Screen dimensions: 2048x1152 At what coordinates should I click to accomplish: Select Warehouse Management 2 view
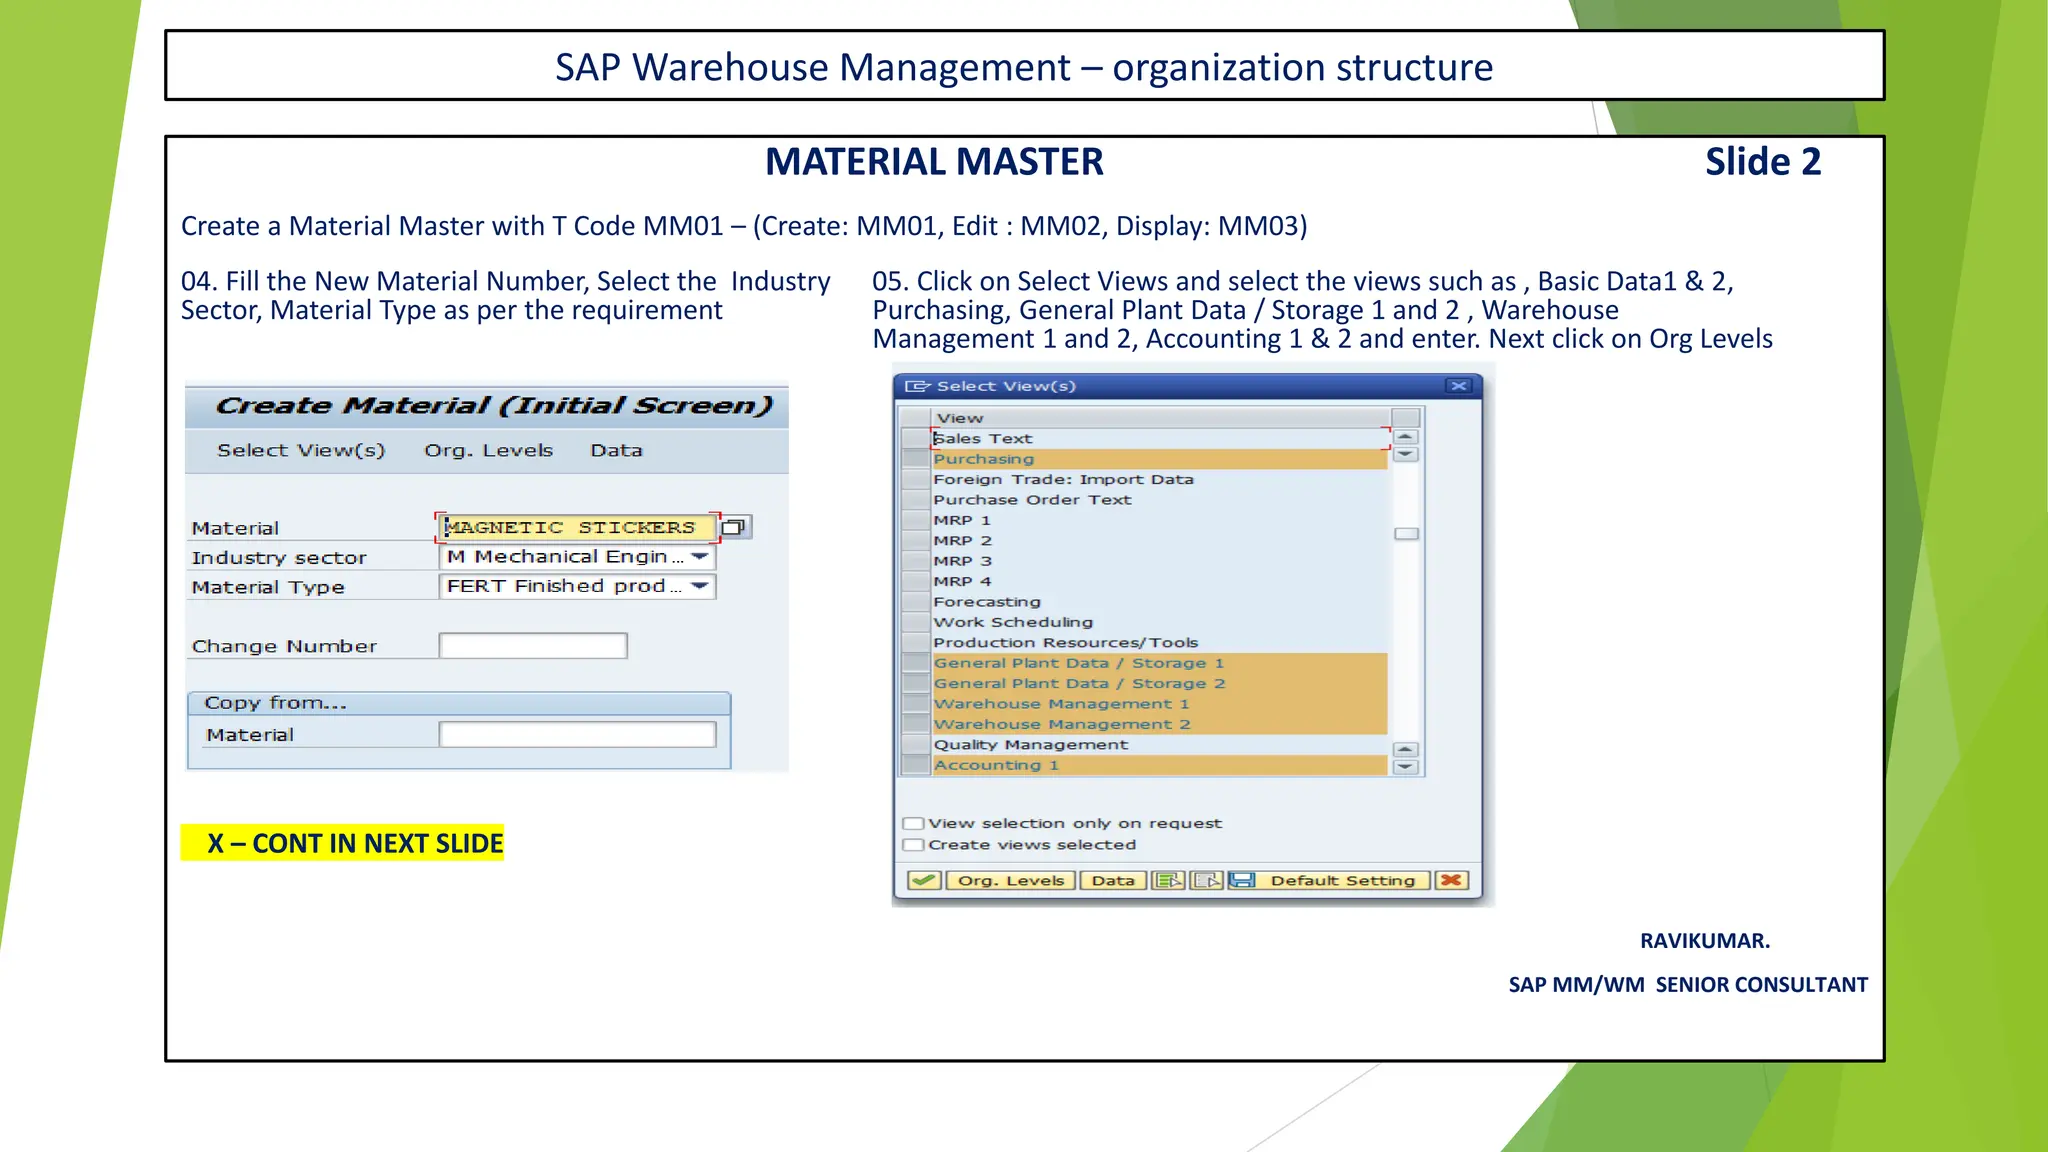click(x=1159, y=724)
